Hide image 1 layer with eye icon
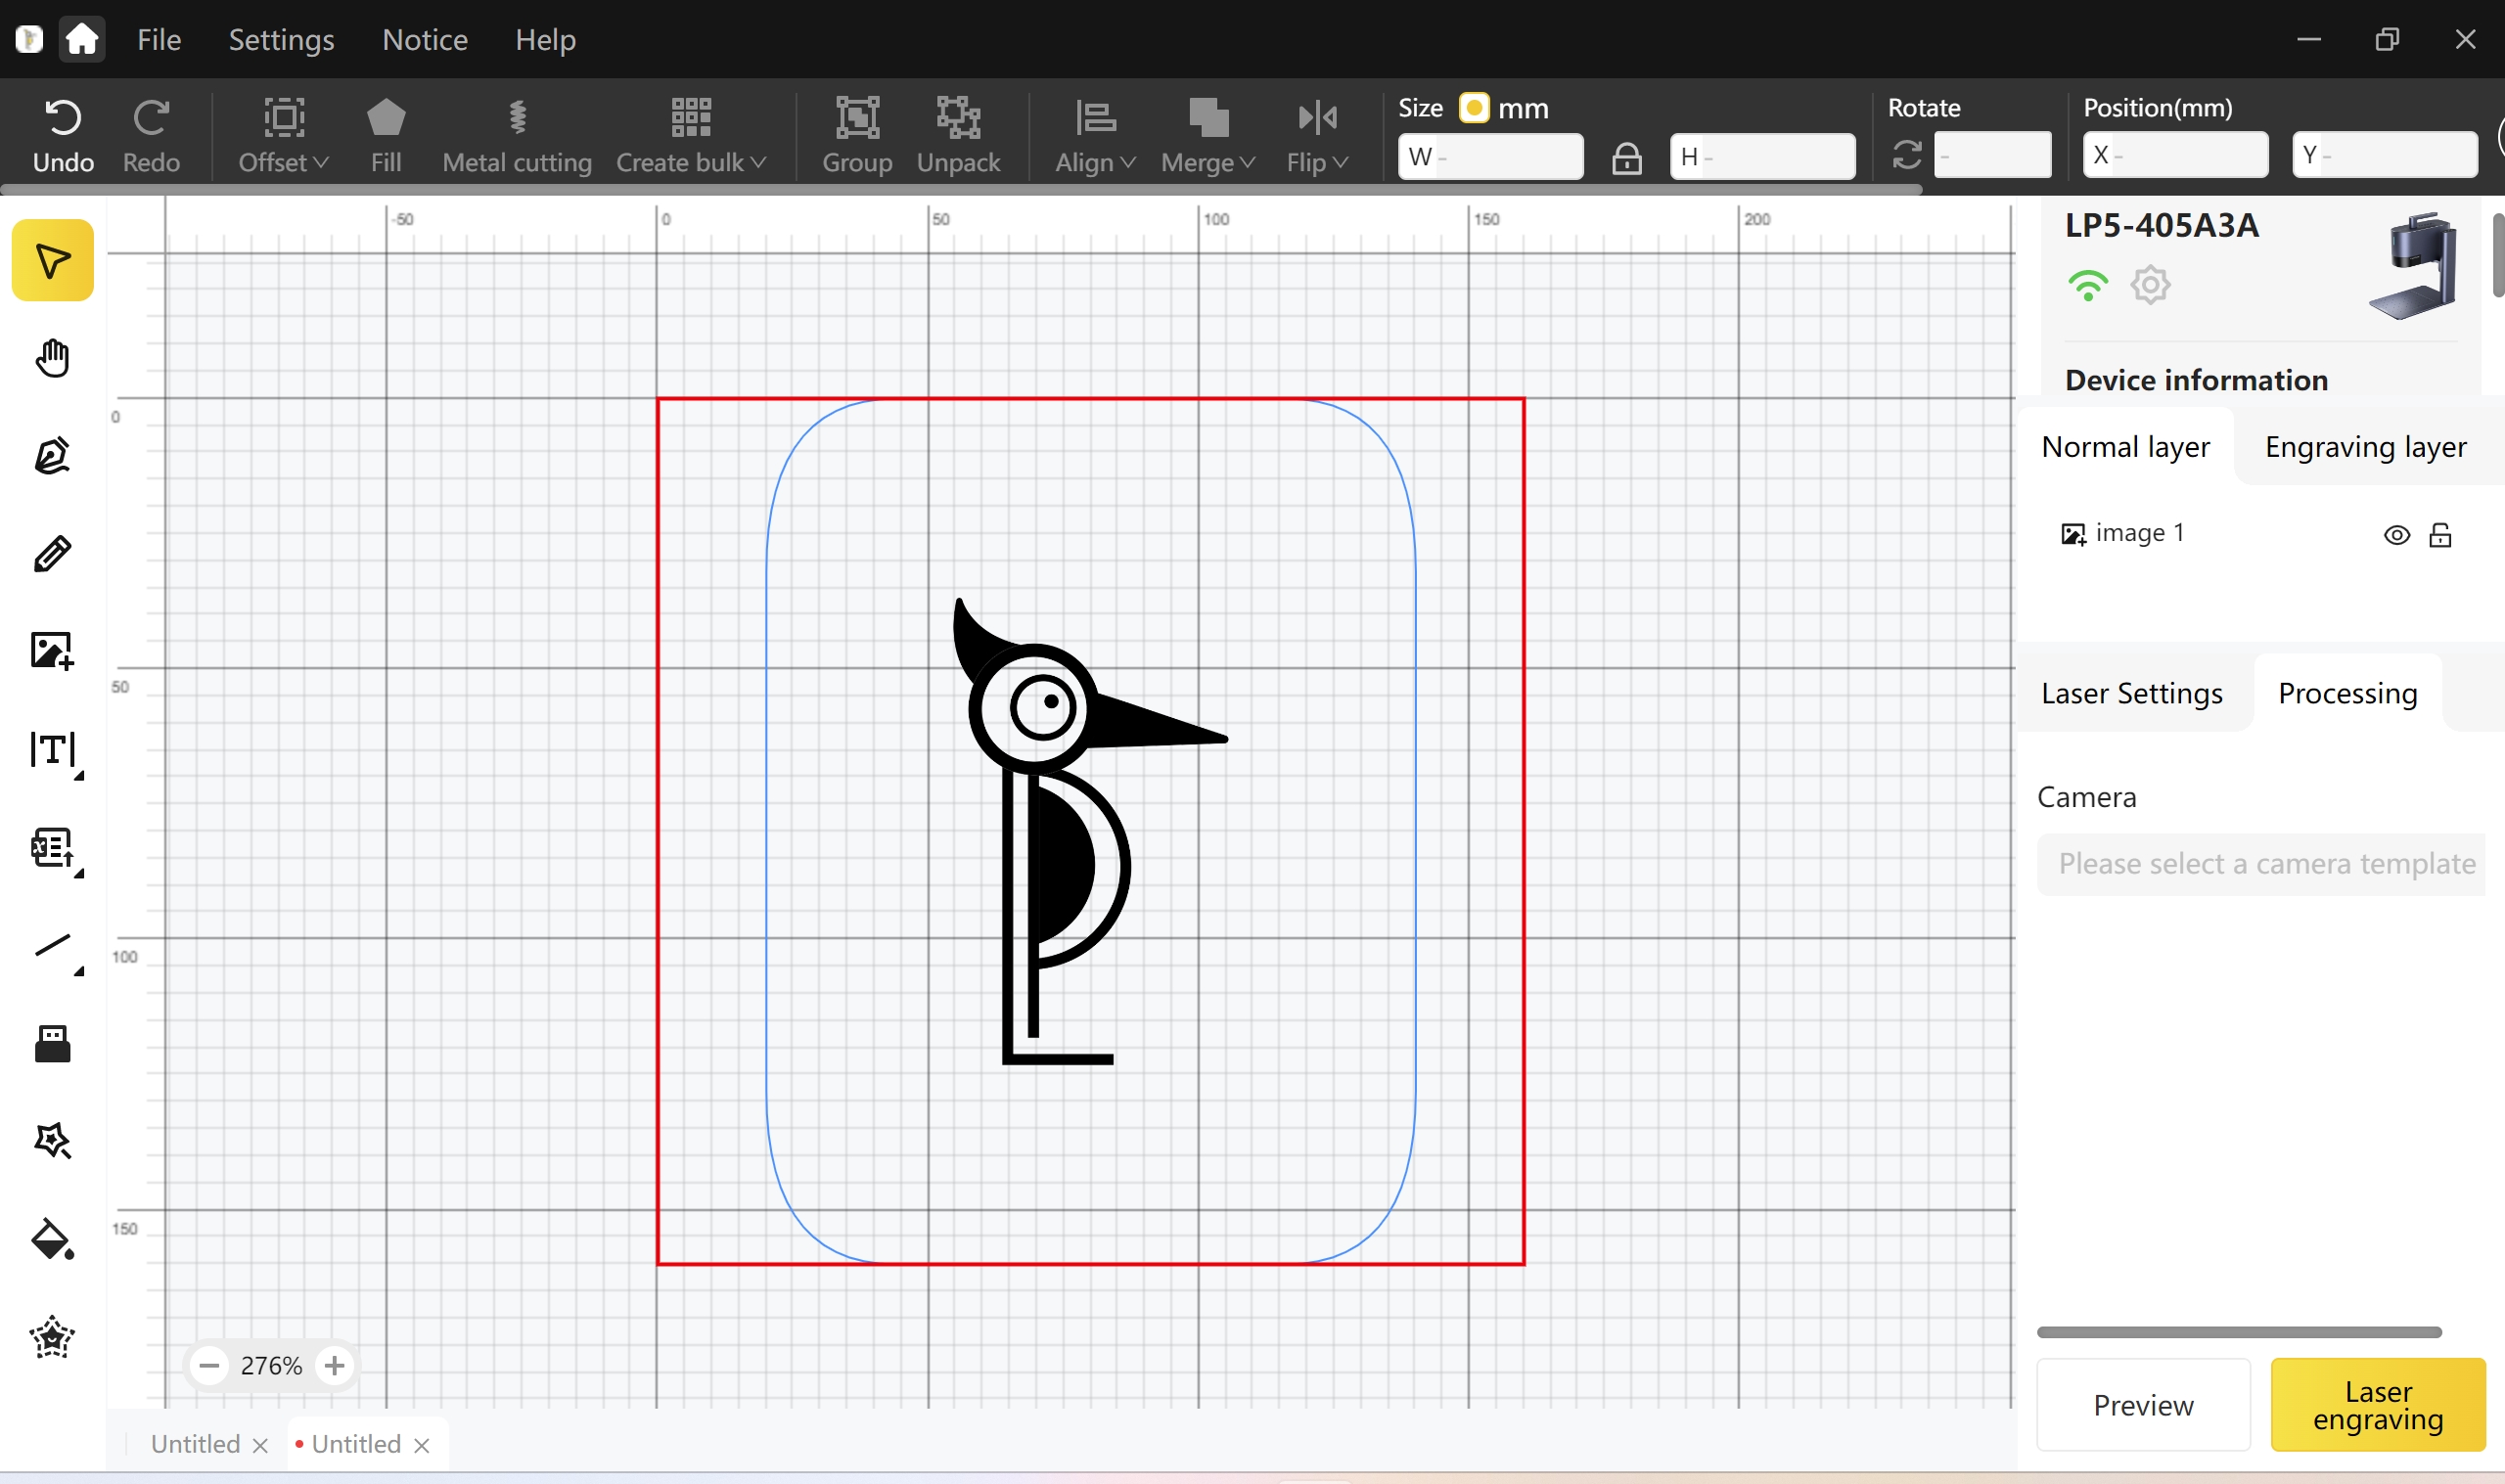Screen dimensions: 2505x1484 2396,535
